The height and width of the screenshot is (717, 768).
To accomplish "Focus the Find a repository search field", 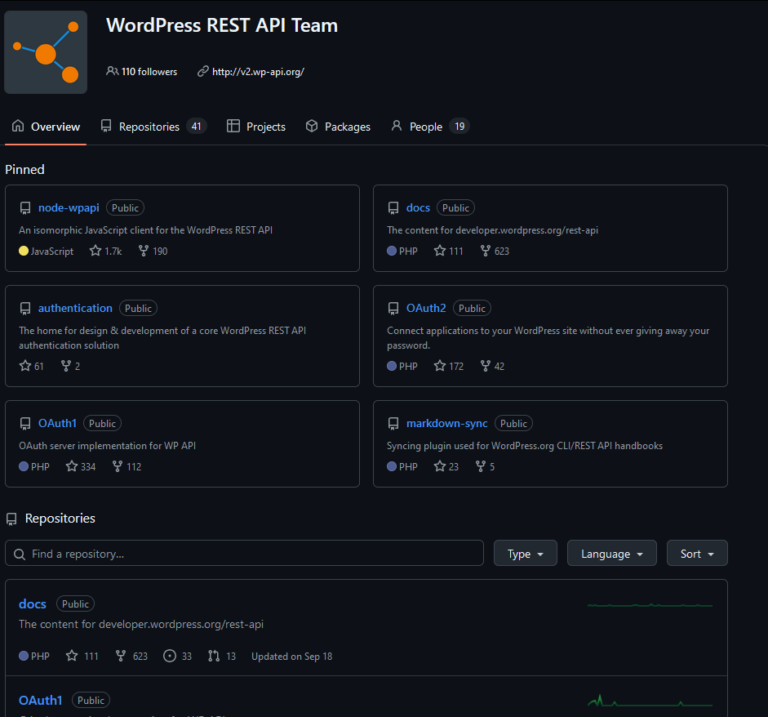I will pyautogui.click(x=244, y=553).
